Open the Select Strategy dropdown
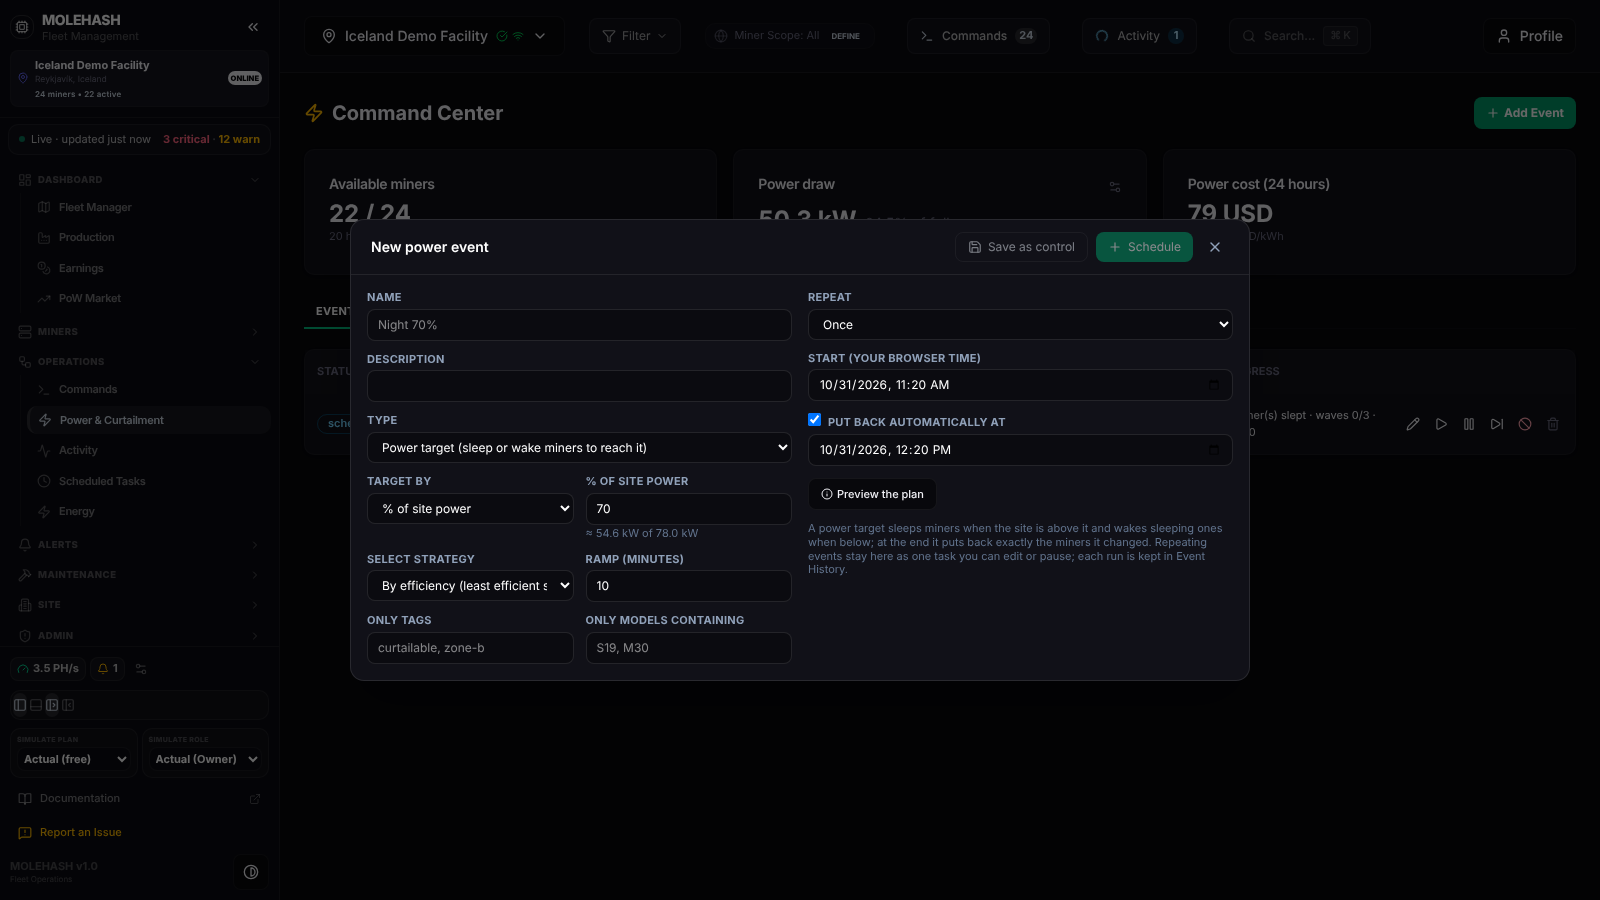 tap(470, 586)
